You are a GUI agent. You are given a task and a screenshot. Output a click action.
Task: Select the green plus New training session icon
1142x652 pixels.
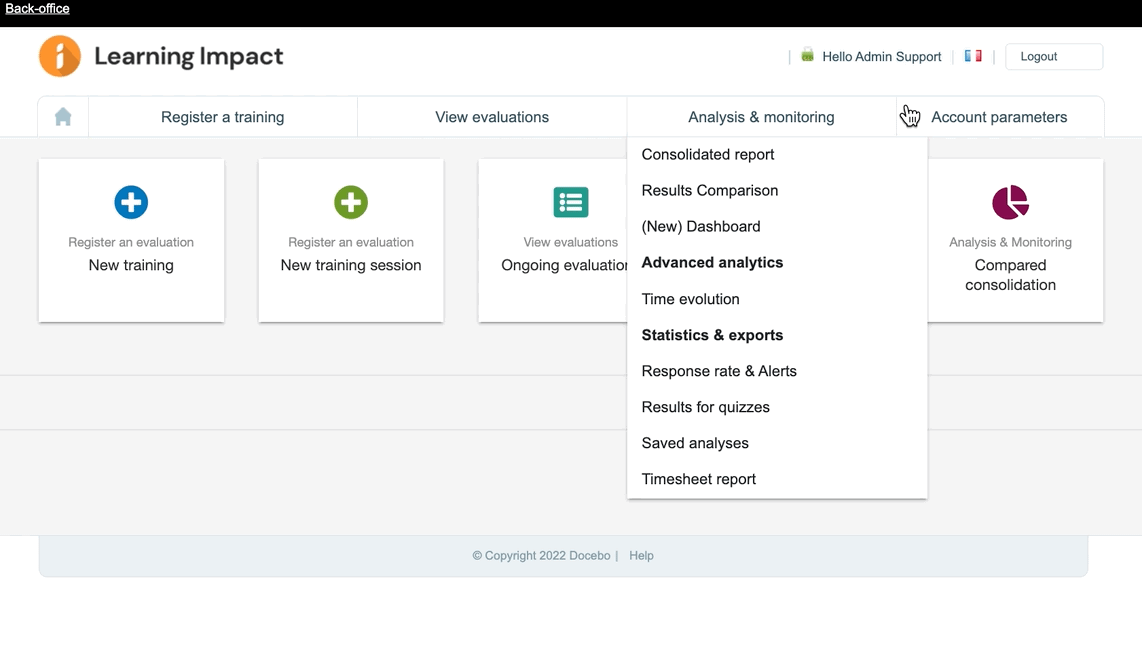(x=351, y=202)
